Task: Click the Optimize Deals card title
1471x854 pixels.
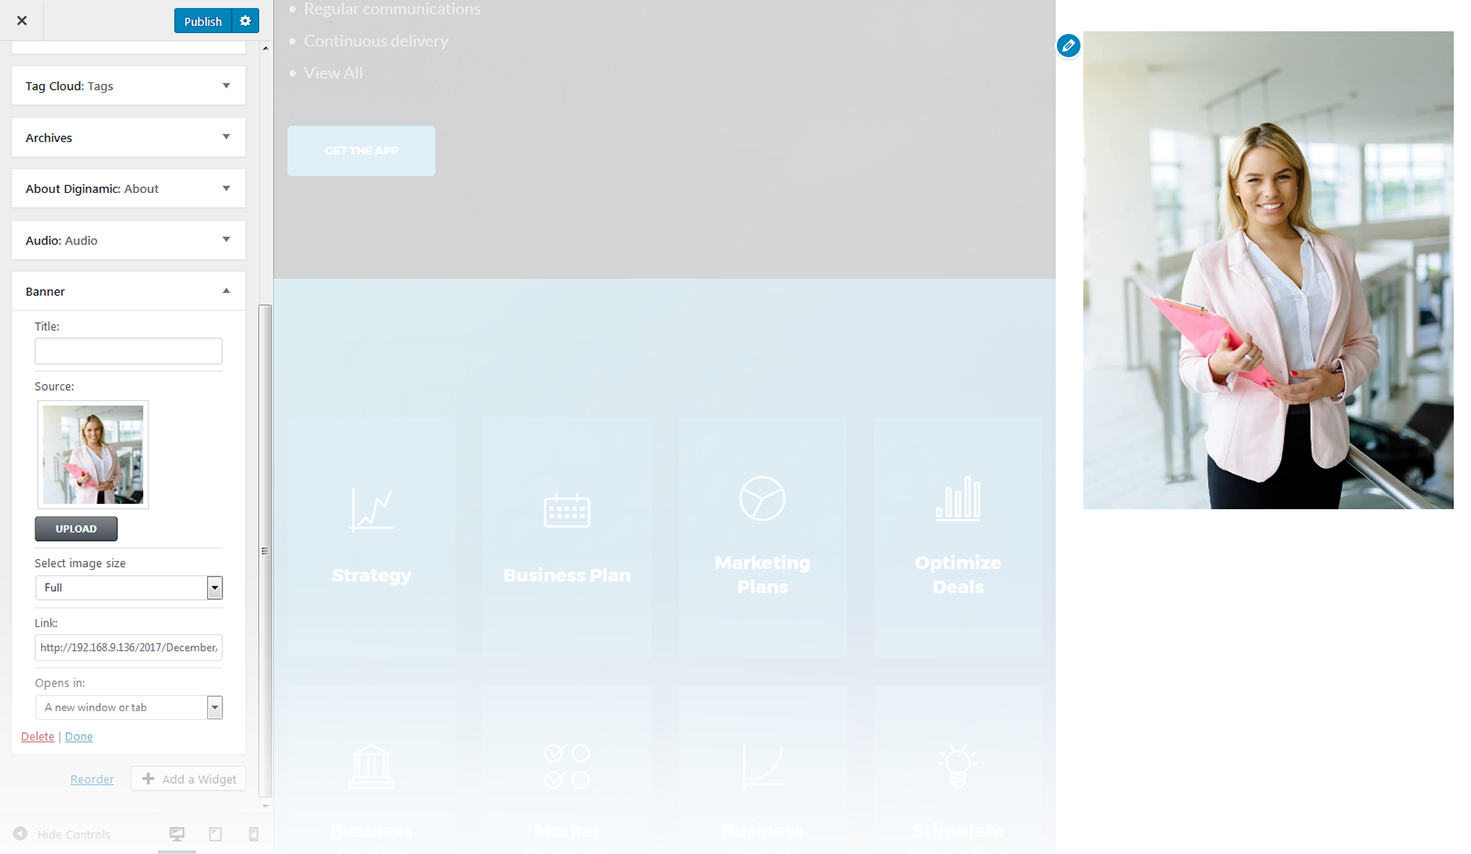Action: point(958,575)
